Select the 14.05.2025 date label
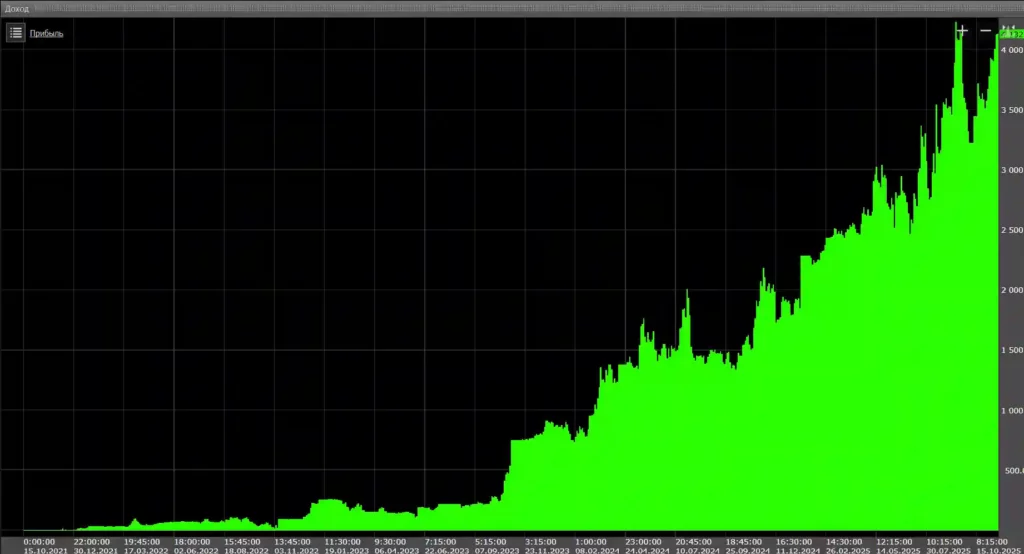The height and width of the screenshot is (554, 1024). point(898,551)
